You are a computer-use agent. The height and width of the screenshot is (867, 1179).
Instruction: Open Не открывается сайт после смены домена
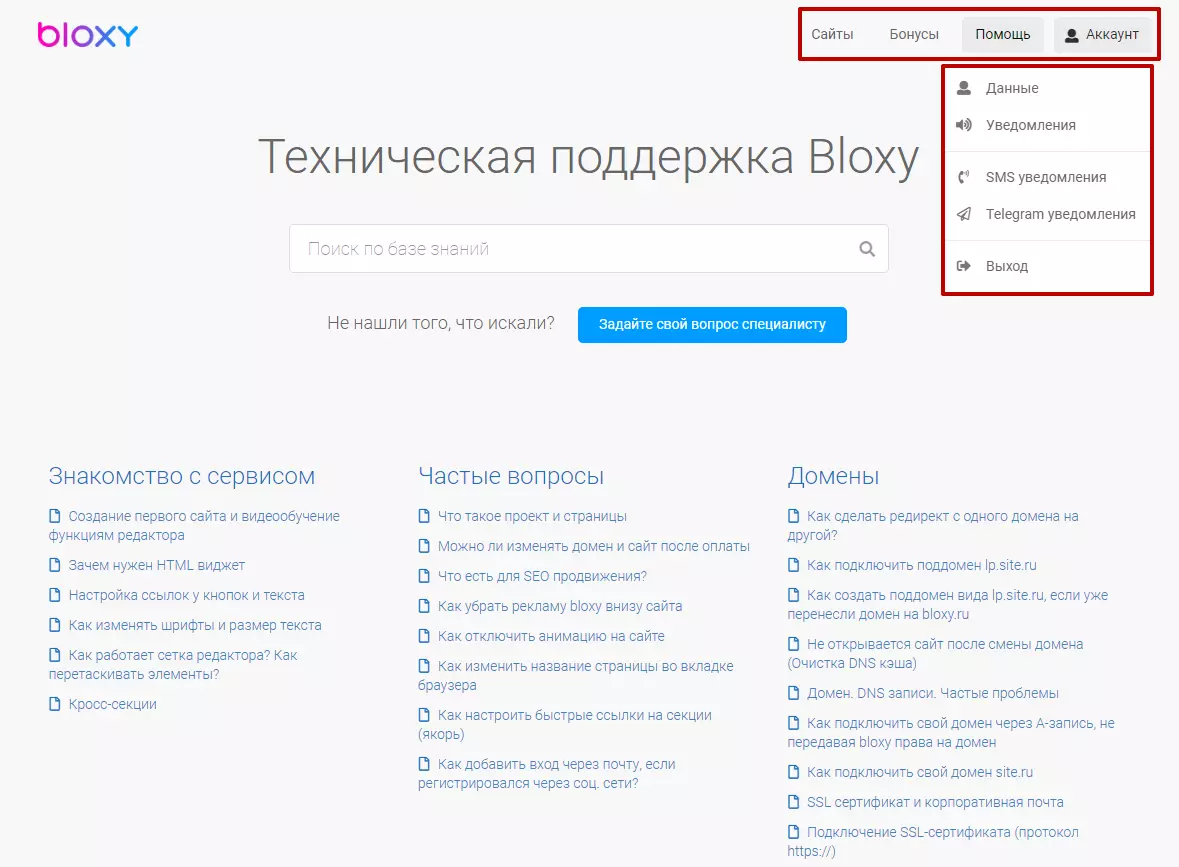(x=935, y=653)
